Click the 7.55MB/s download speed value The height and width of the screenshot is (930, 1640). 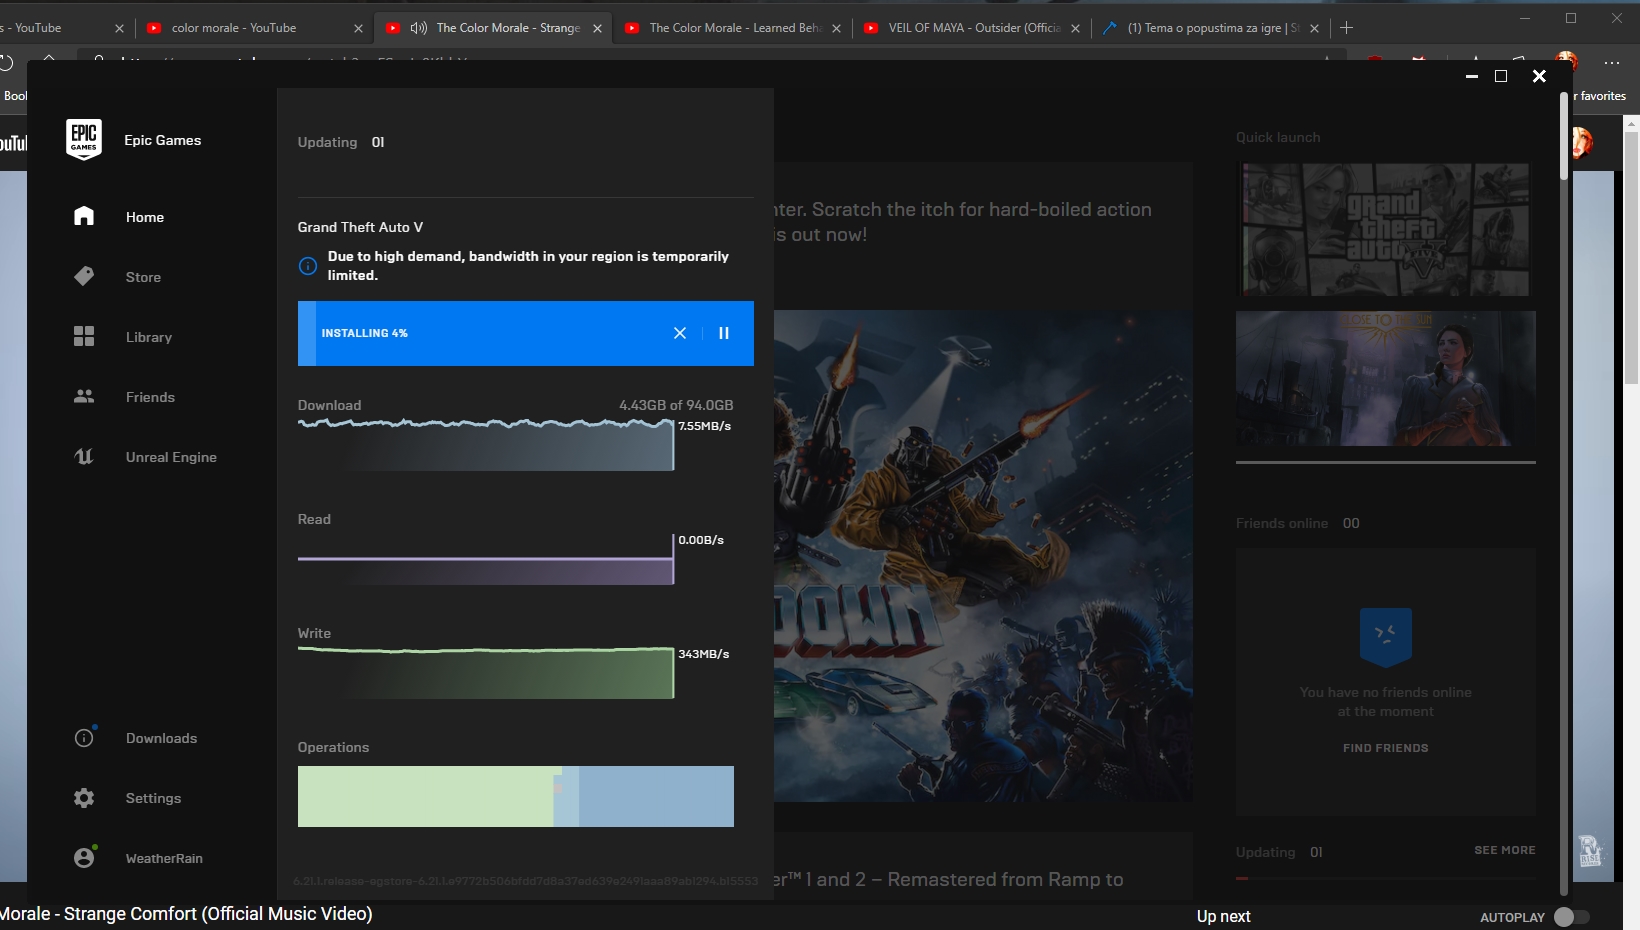(x=705, y=426)
